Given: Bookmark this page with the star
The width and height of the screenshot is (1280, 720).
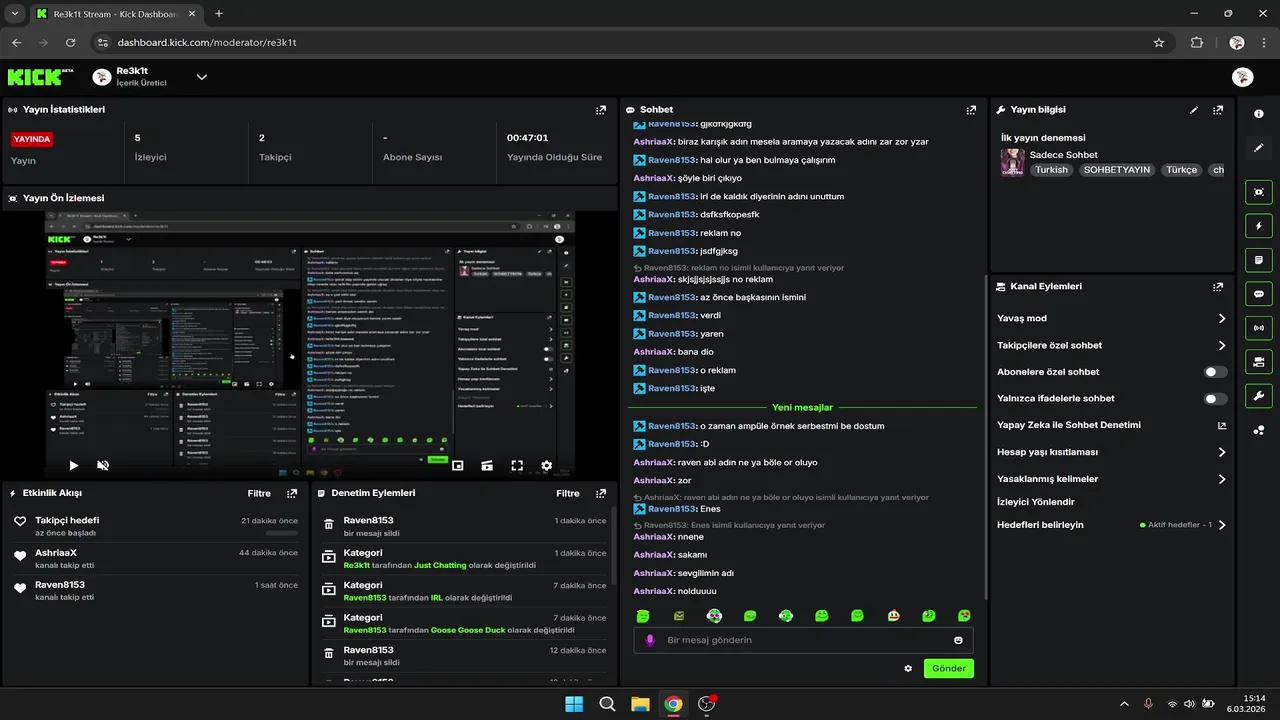Looking at the screenshot, I should point(1159,43).
